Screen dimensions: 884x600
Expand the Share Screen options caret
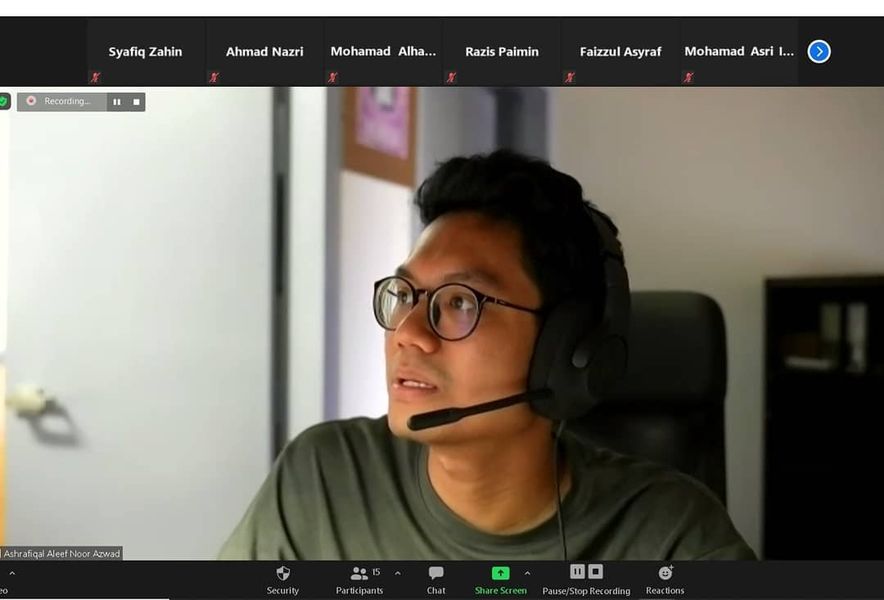coord(527,573)
